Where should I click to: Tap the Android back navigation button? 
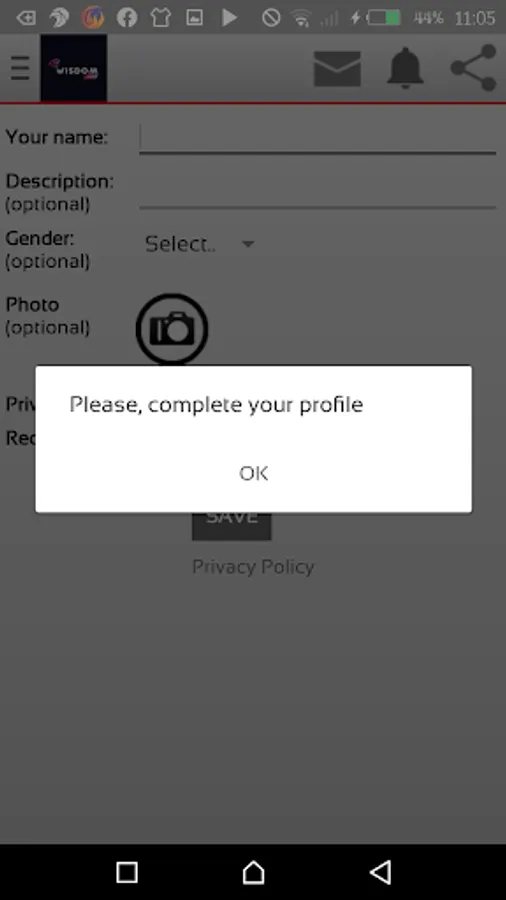(x=380, y=872)
